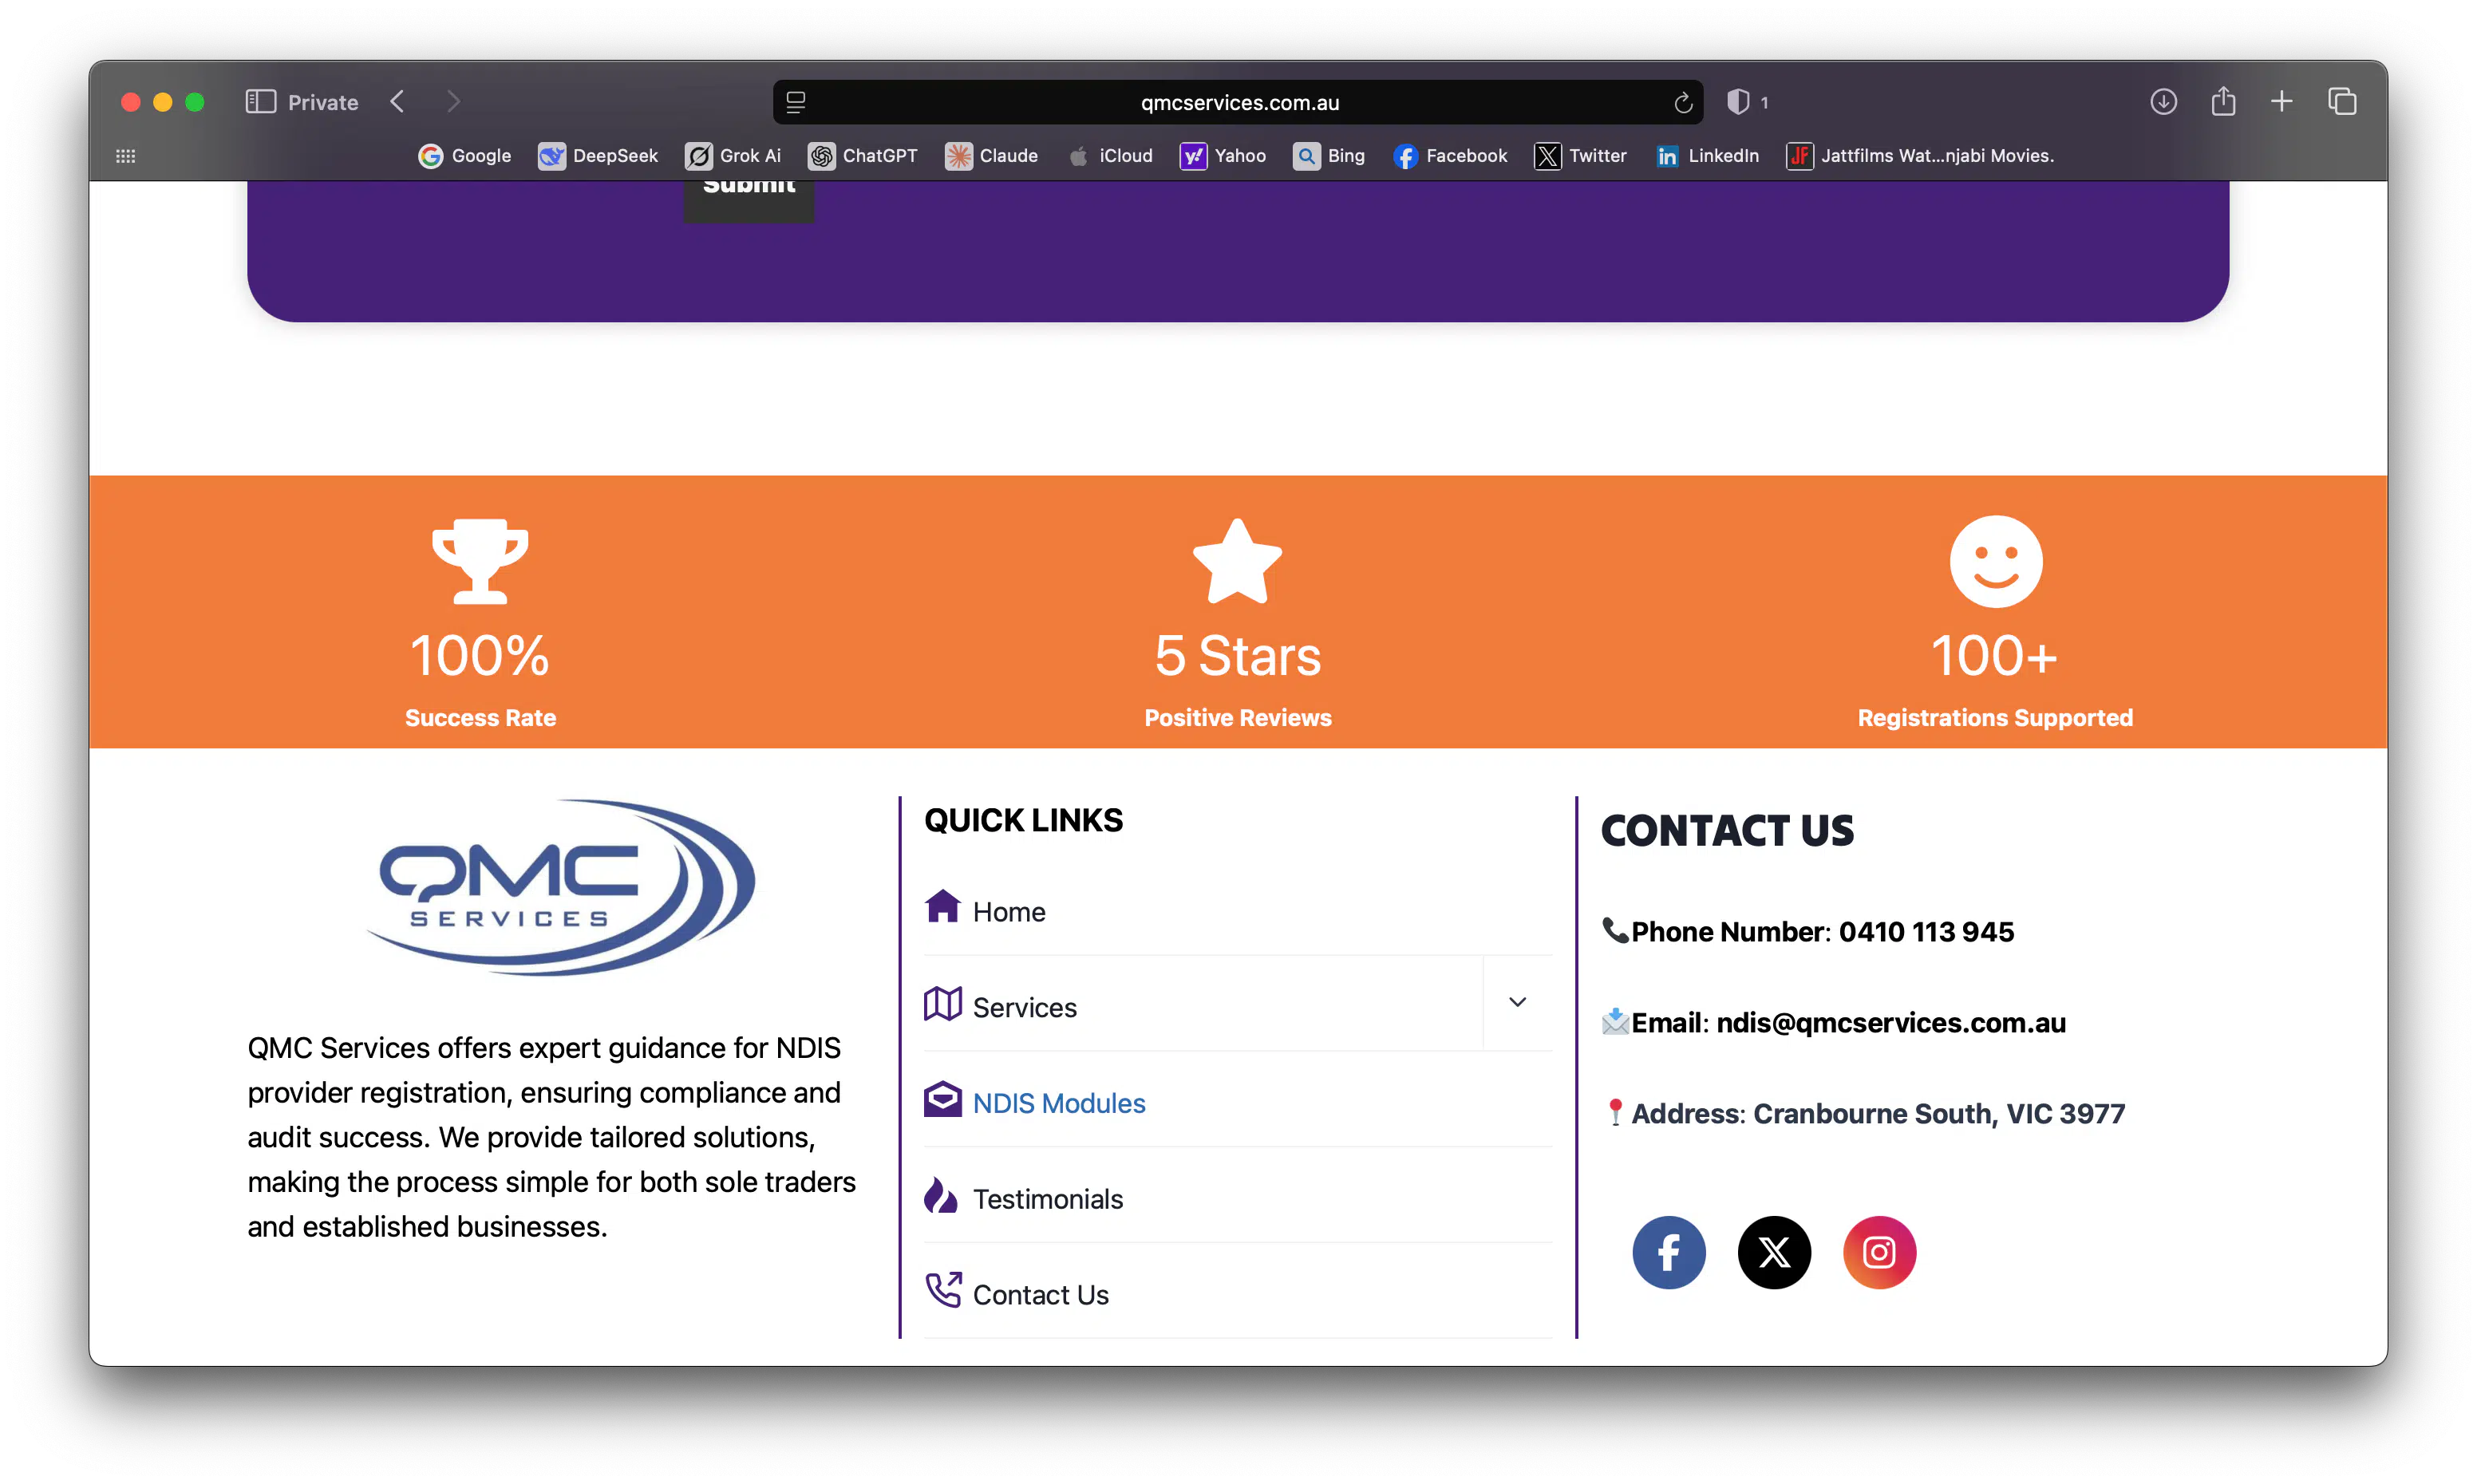Click the back navigation arrow

click(x=397, y=101)
